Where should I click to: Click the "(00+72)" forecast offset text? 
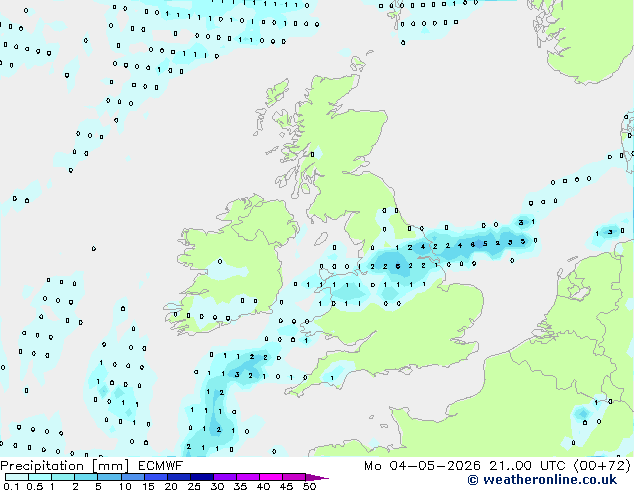click(602, 466)
